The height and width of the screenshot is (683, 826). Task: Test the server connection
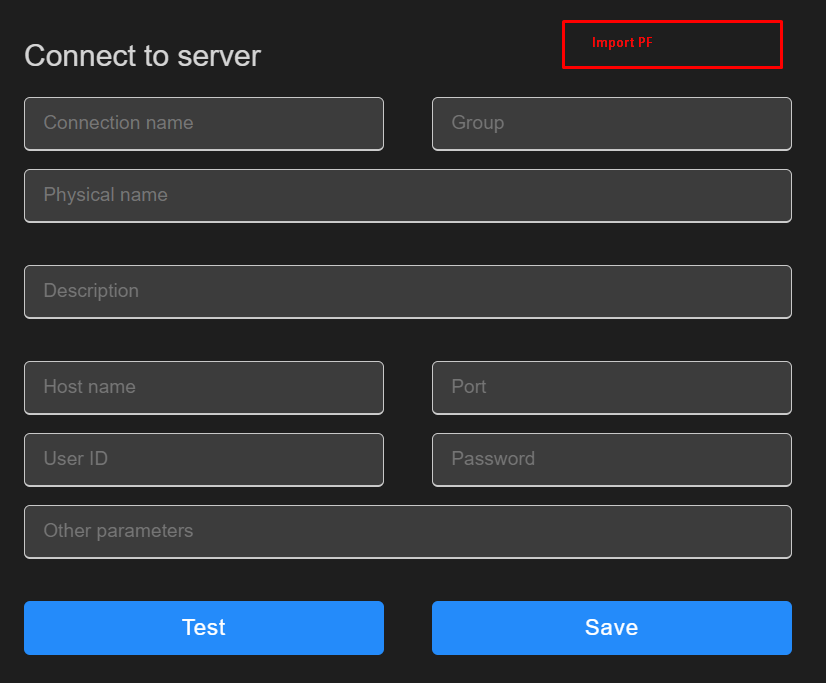pyautogui.click(x=204, y=628)
